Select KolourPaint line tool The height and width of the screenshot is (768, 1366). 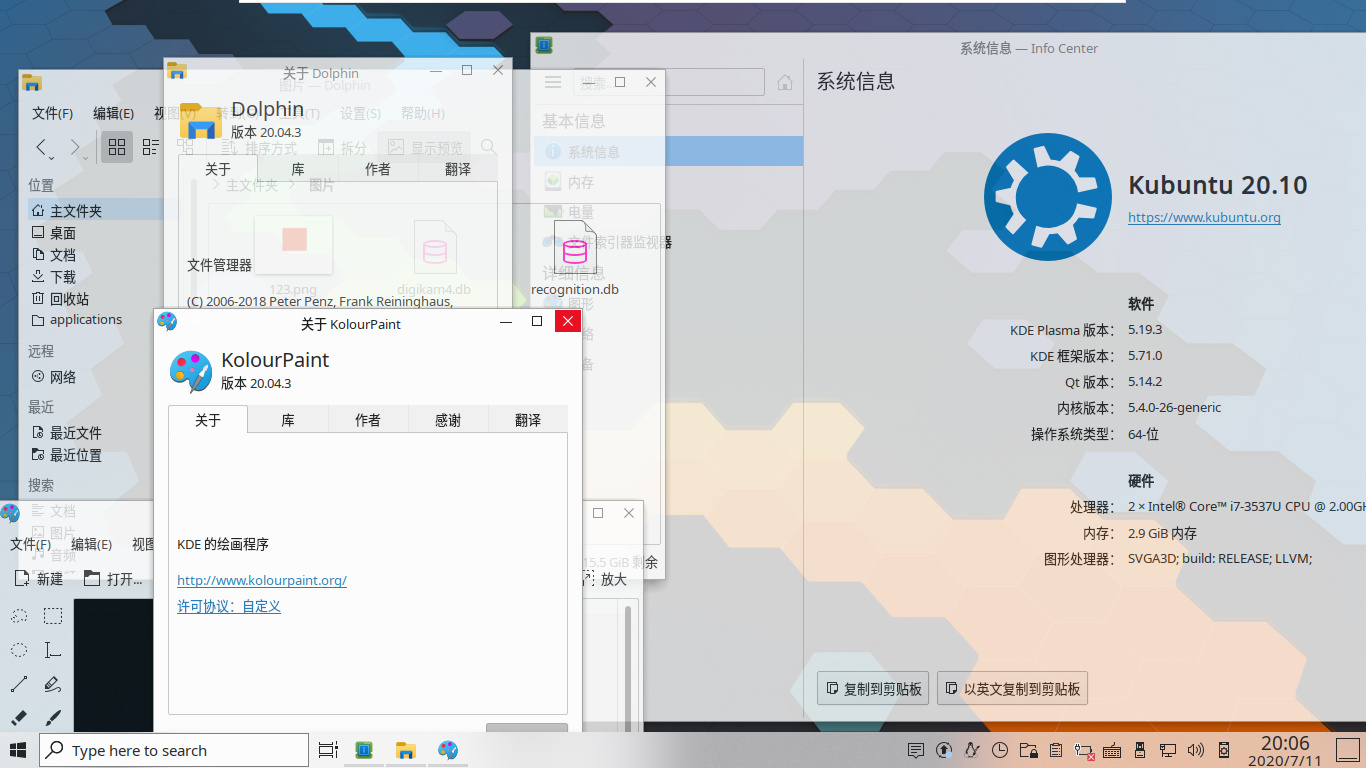[19, 684]
